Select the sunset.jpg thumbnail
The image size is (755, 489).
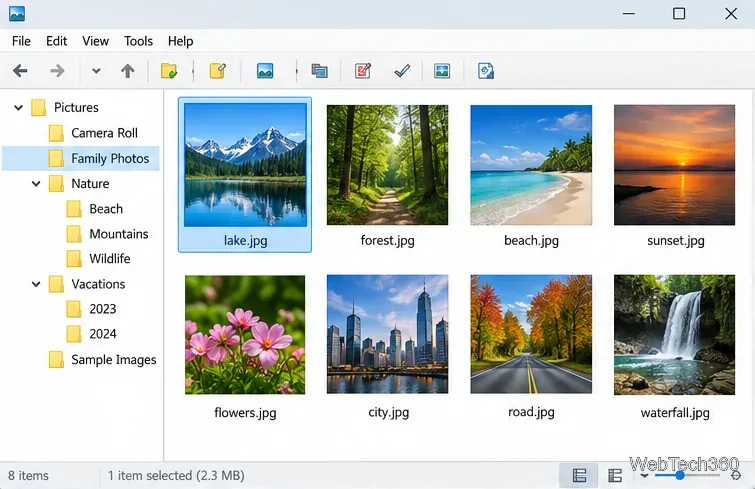(x=674, y=165)
